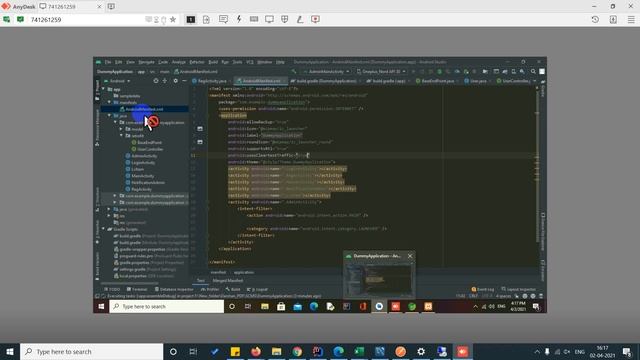
Task: Open the Android project view dropdown
Action: pos(118,81)
